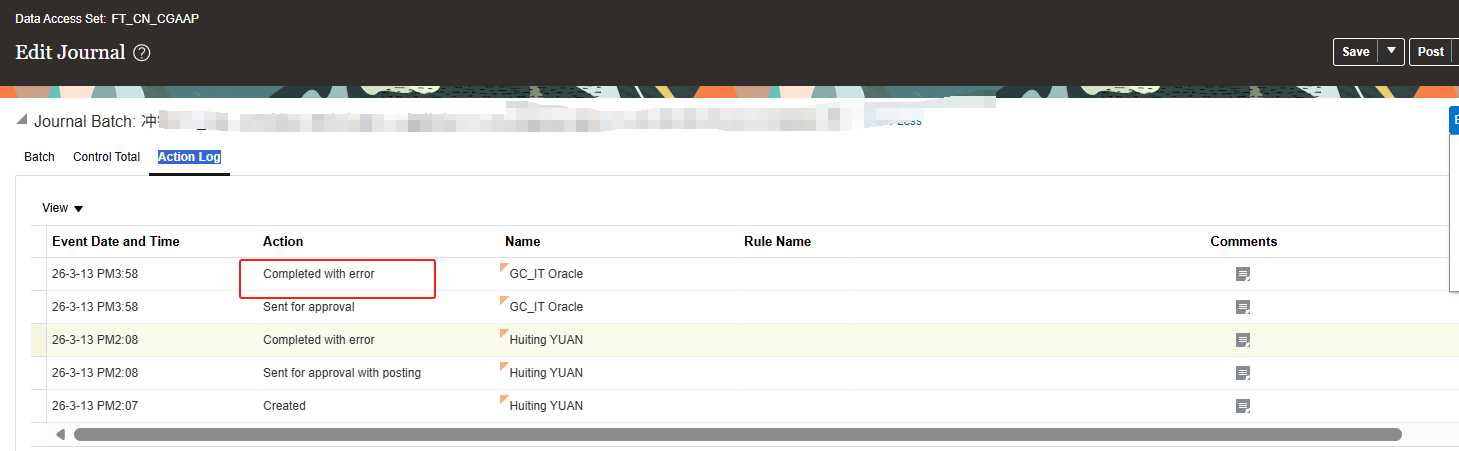Click the Comments column header

1243,241
